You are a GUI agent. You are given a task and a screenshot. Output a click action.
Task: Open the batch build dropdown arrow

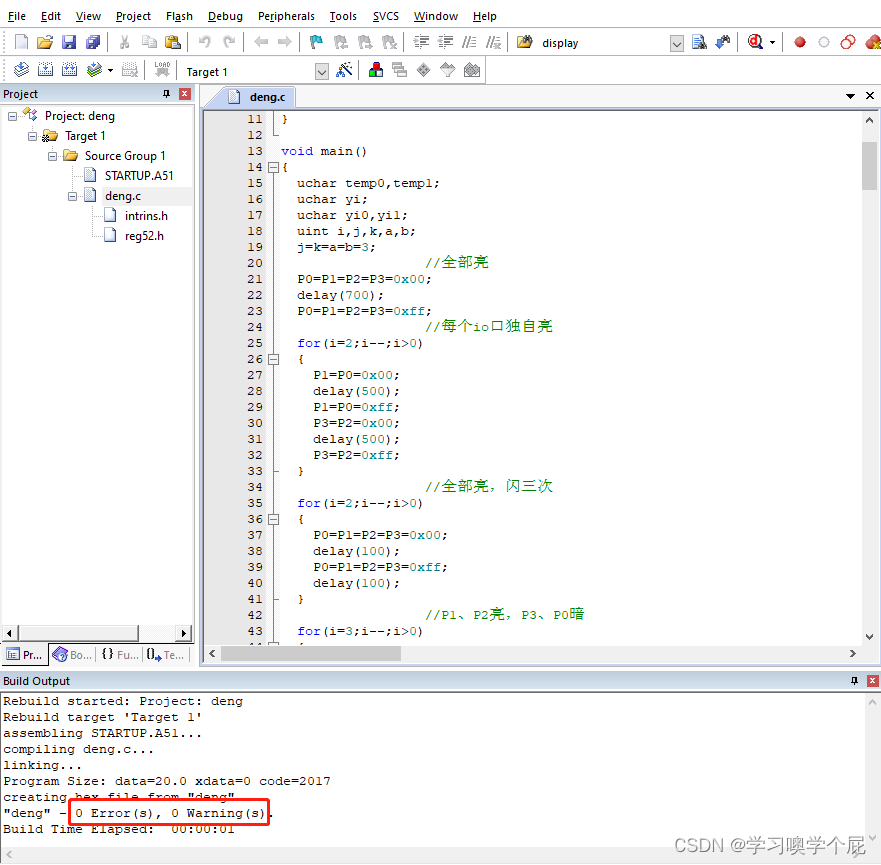110,71
